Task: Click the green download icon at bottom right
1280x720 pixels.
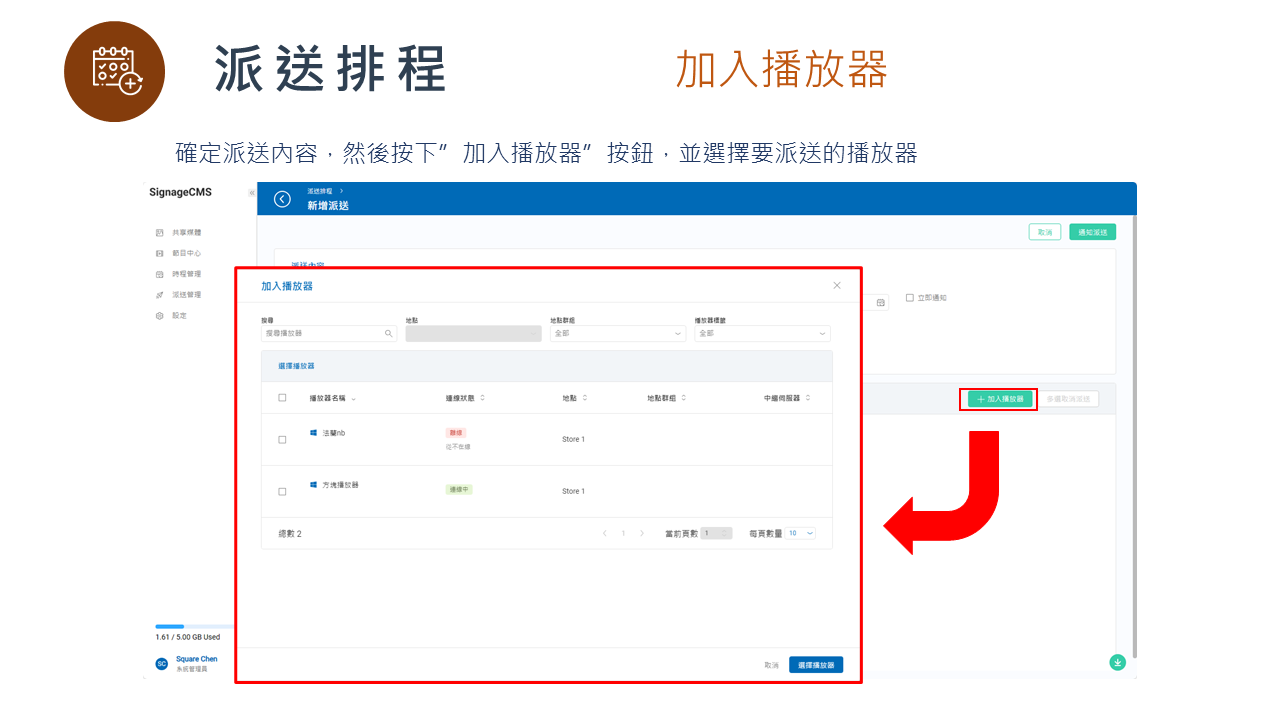Action: pyautogui.click(x=1117, y=662)
